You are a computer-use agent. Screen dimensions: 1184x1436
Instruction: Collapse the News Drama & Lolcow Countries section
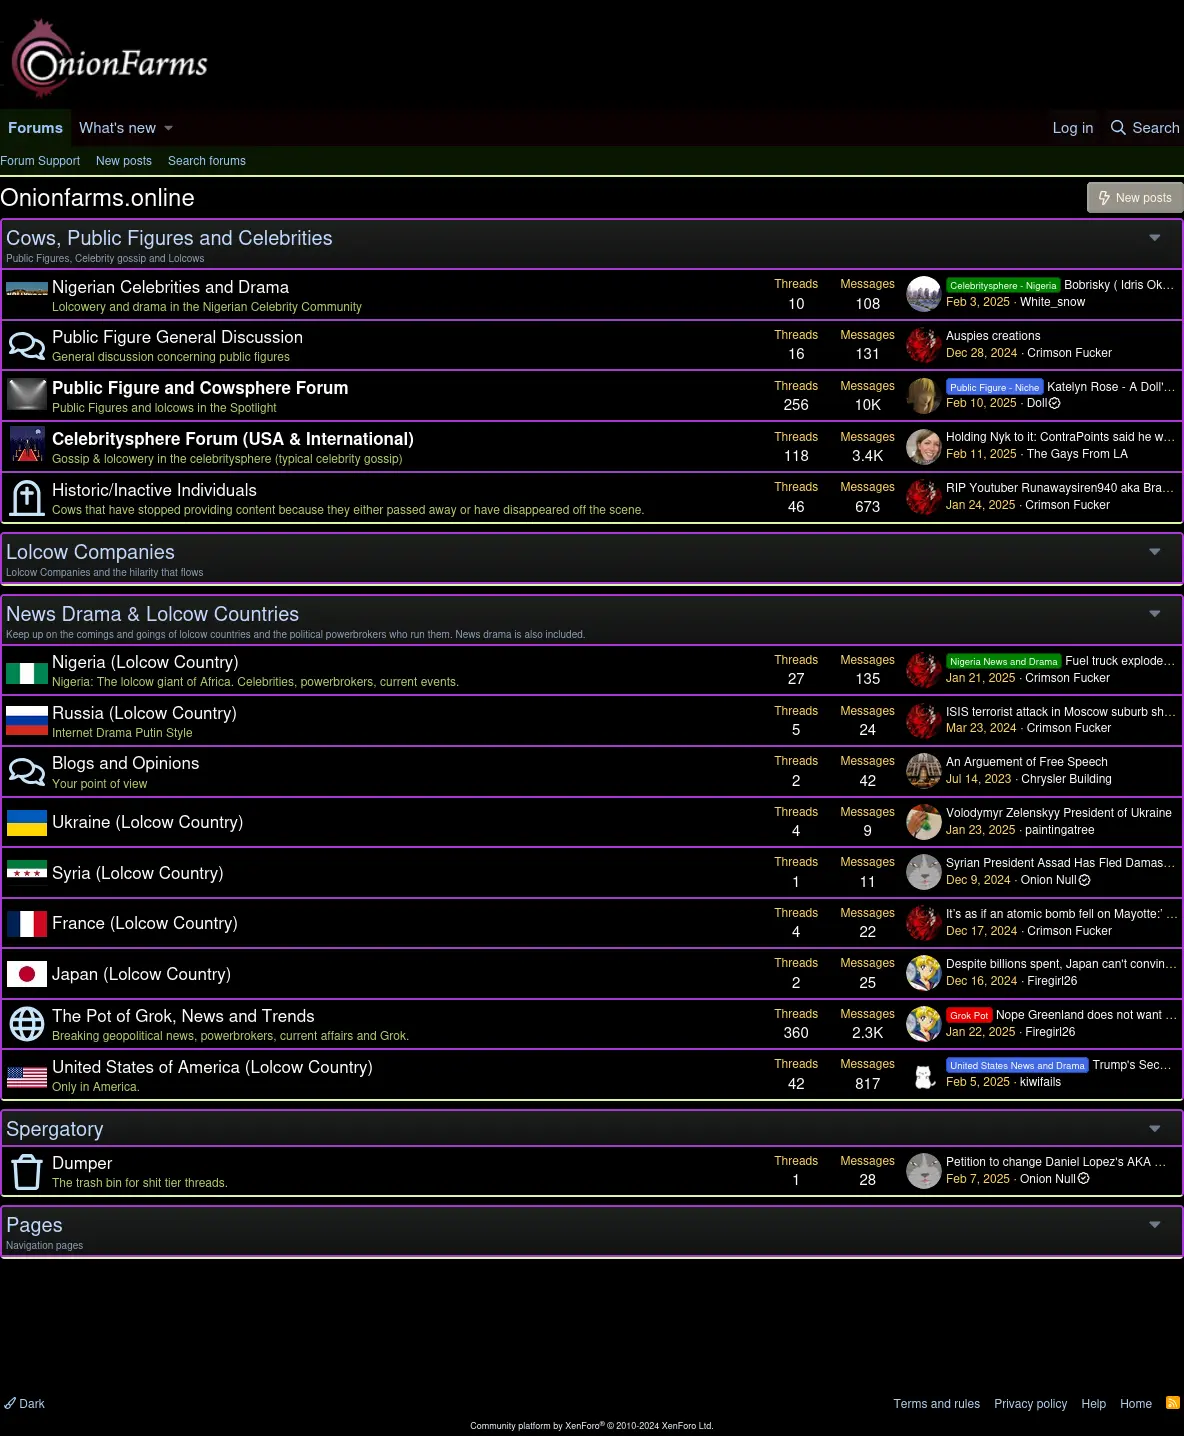tap(1155, 614)
